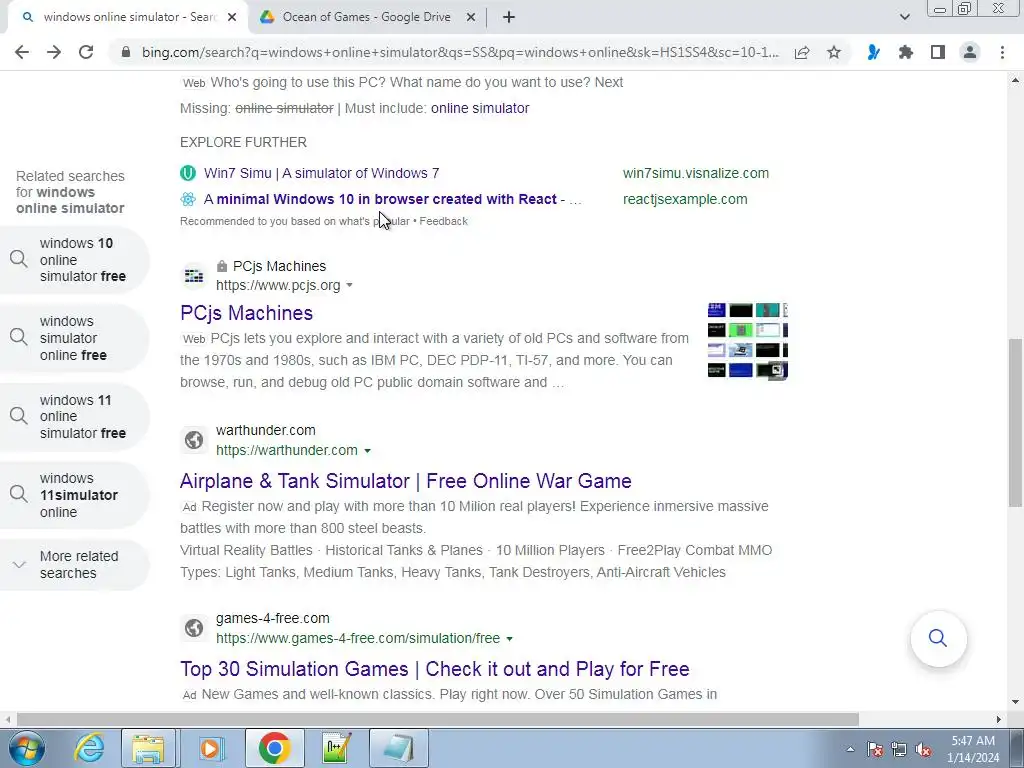Click the taskbar clock 5:47 AM
The image size is (1024, 768).
(x=972, y=741)
